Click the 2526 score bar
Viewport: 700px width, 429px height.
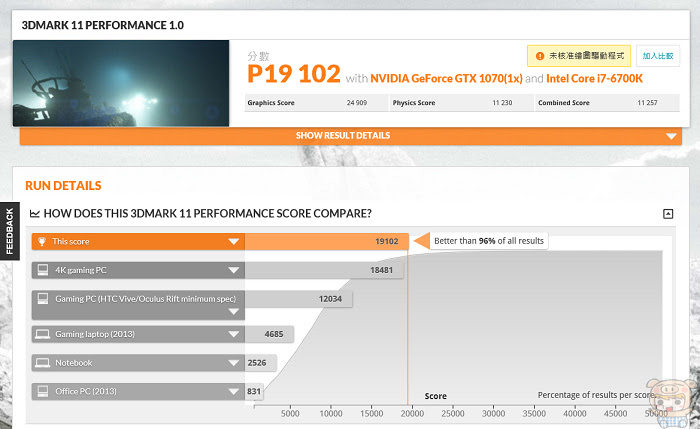[260, 363]
